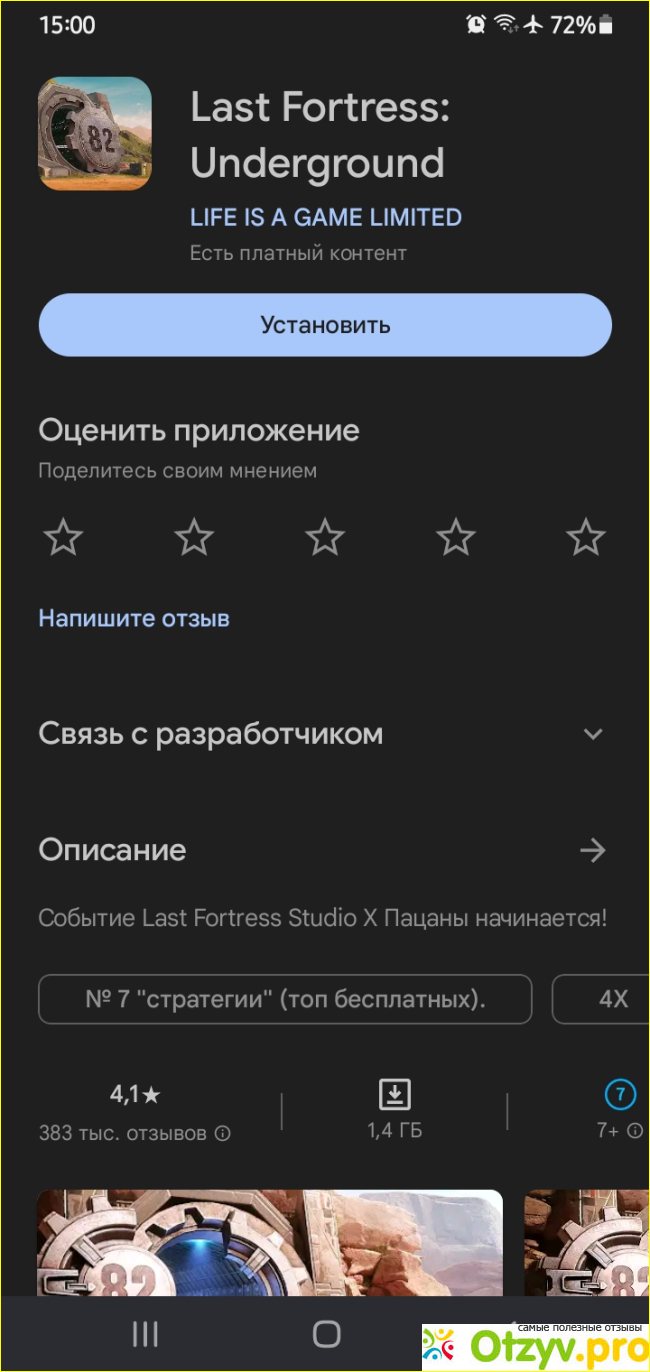Open the first game screenshot
Viewport: 650px width, 1372px height.
click(270, 1242)
